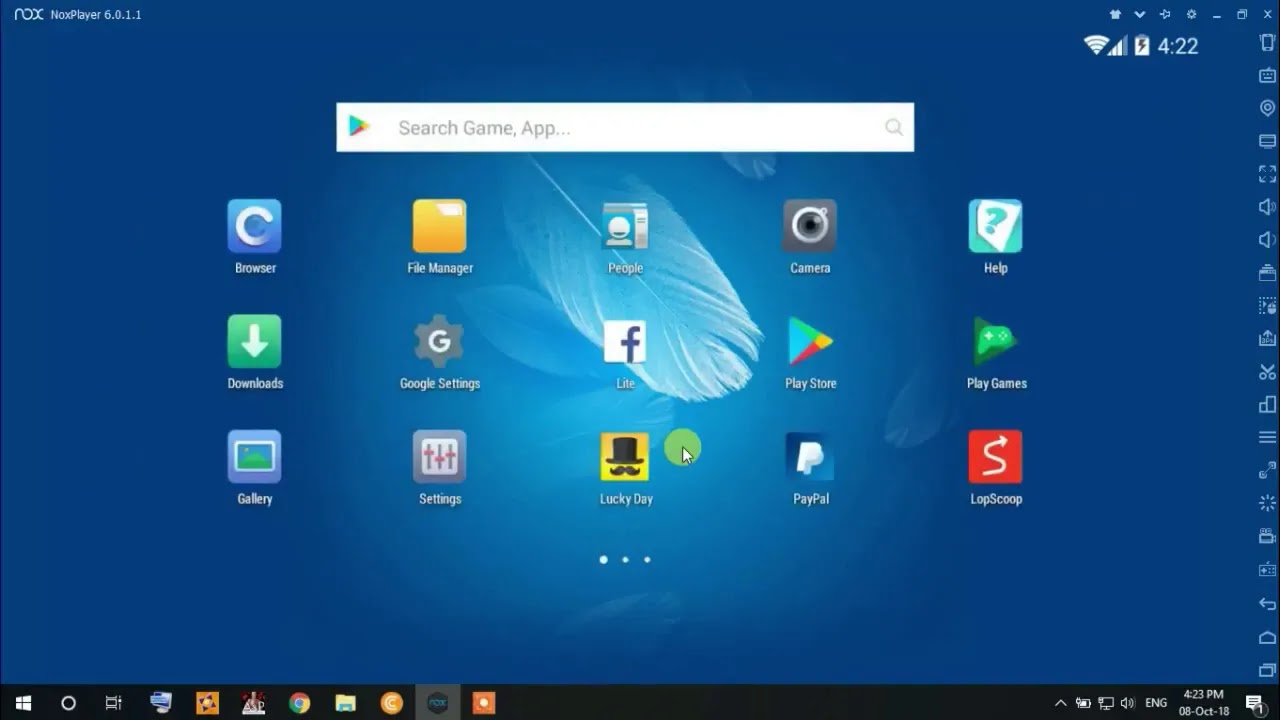The width and height of the screenshot is (1280, 720).
Task: Click the loading spinner icon in sidebar
Action: [1267, 504]
